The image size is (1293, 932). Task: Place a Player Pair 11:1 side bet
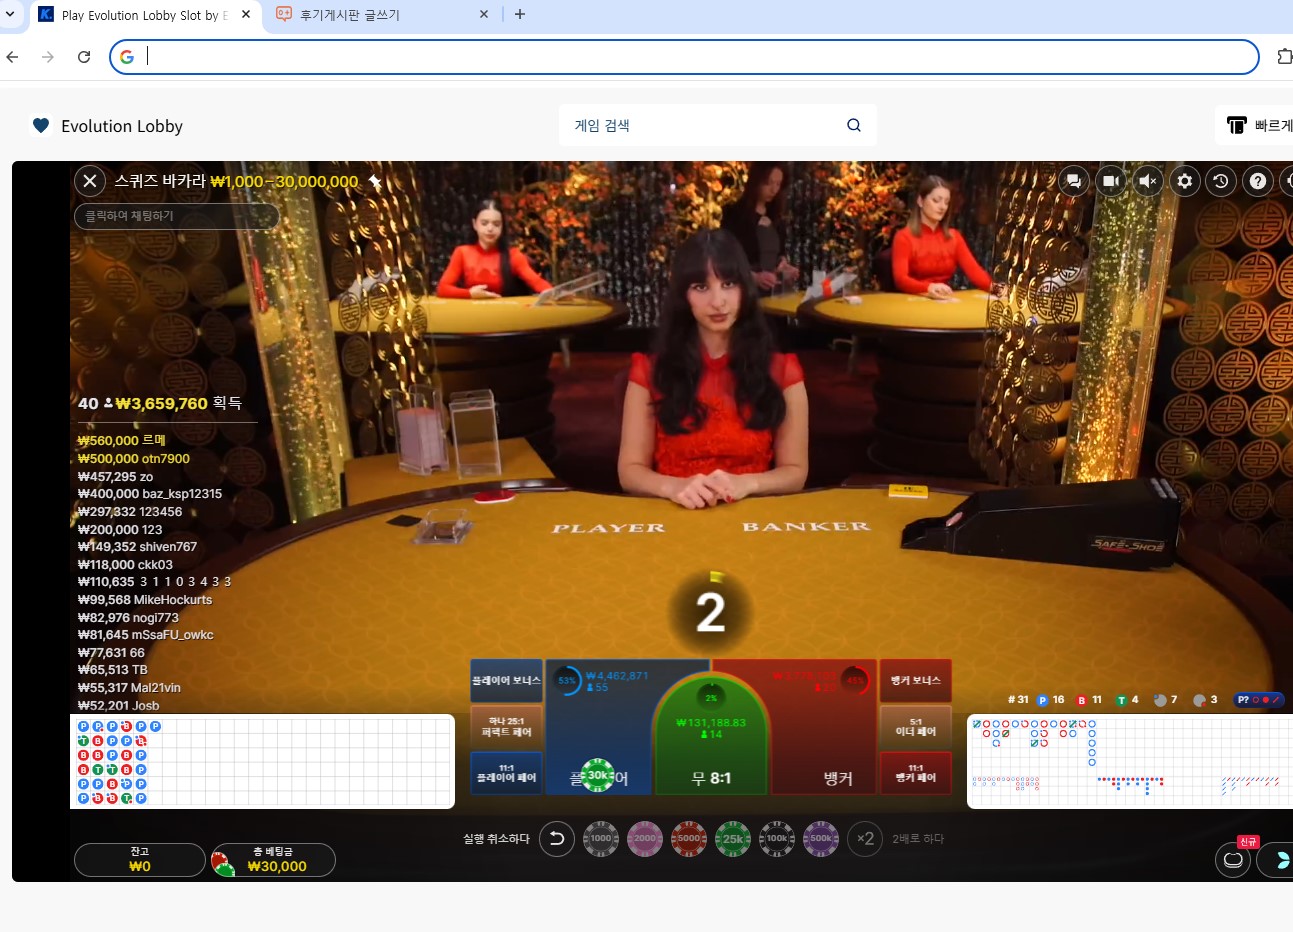point(507,773)
